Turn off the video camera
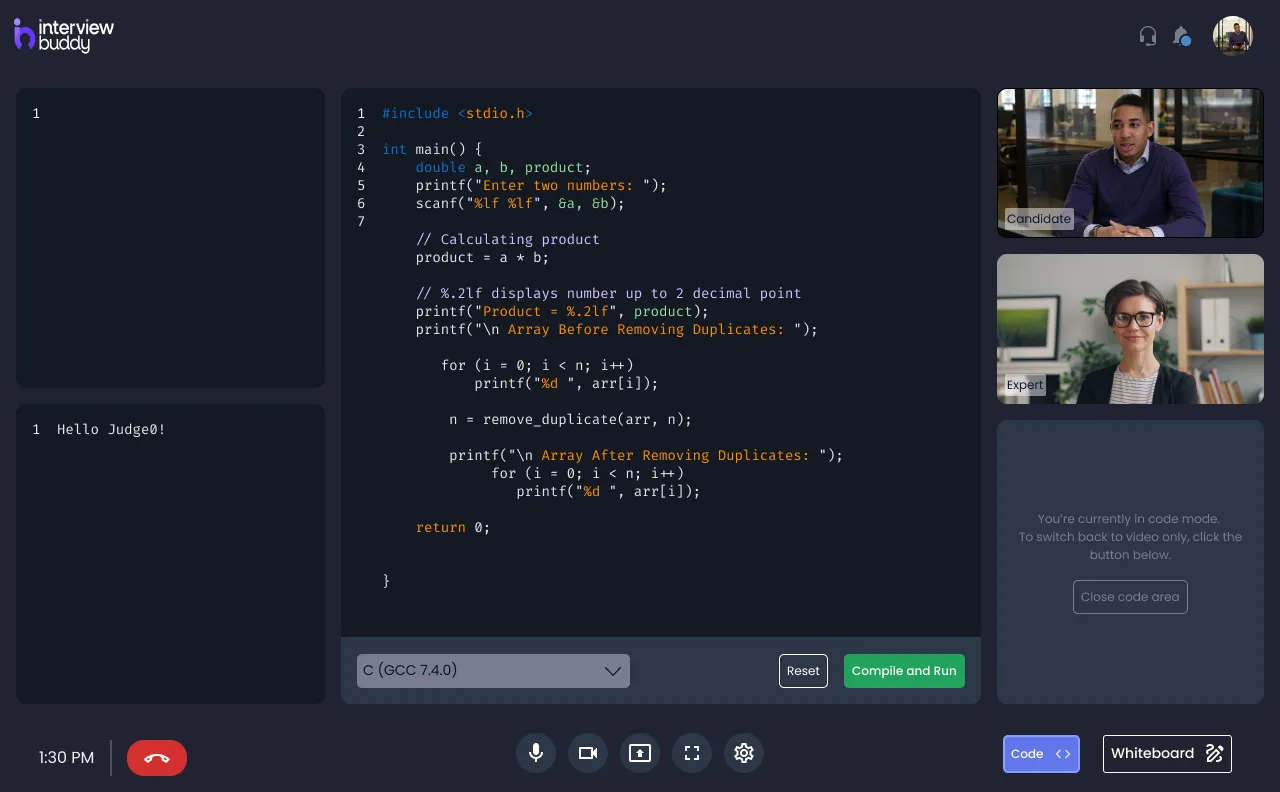 588,753
